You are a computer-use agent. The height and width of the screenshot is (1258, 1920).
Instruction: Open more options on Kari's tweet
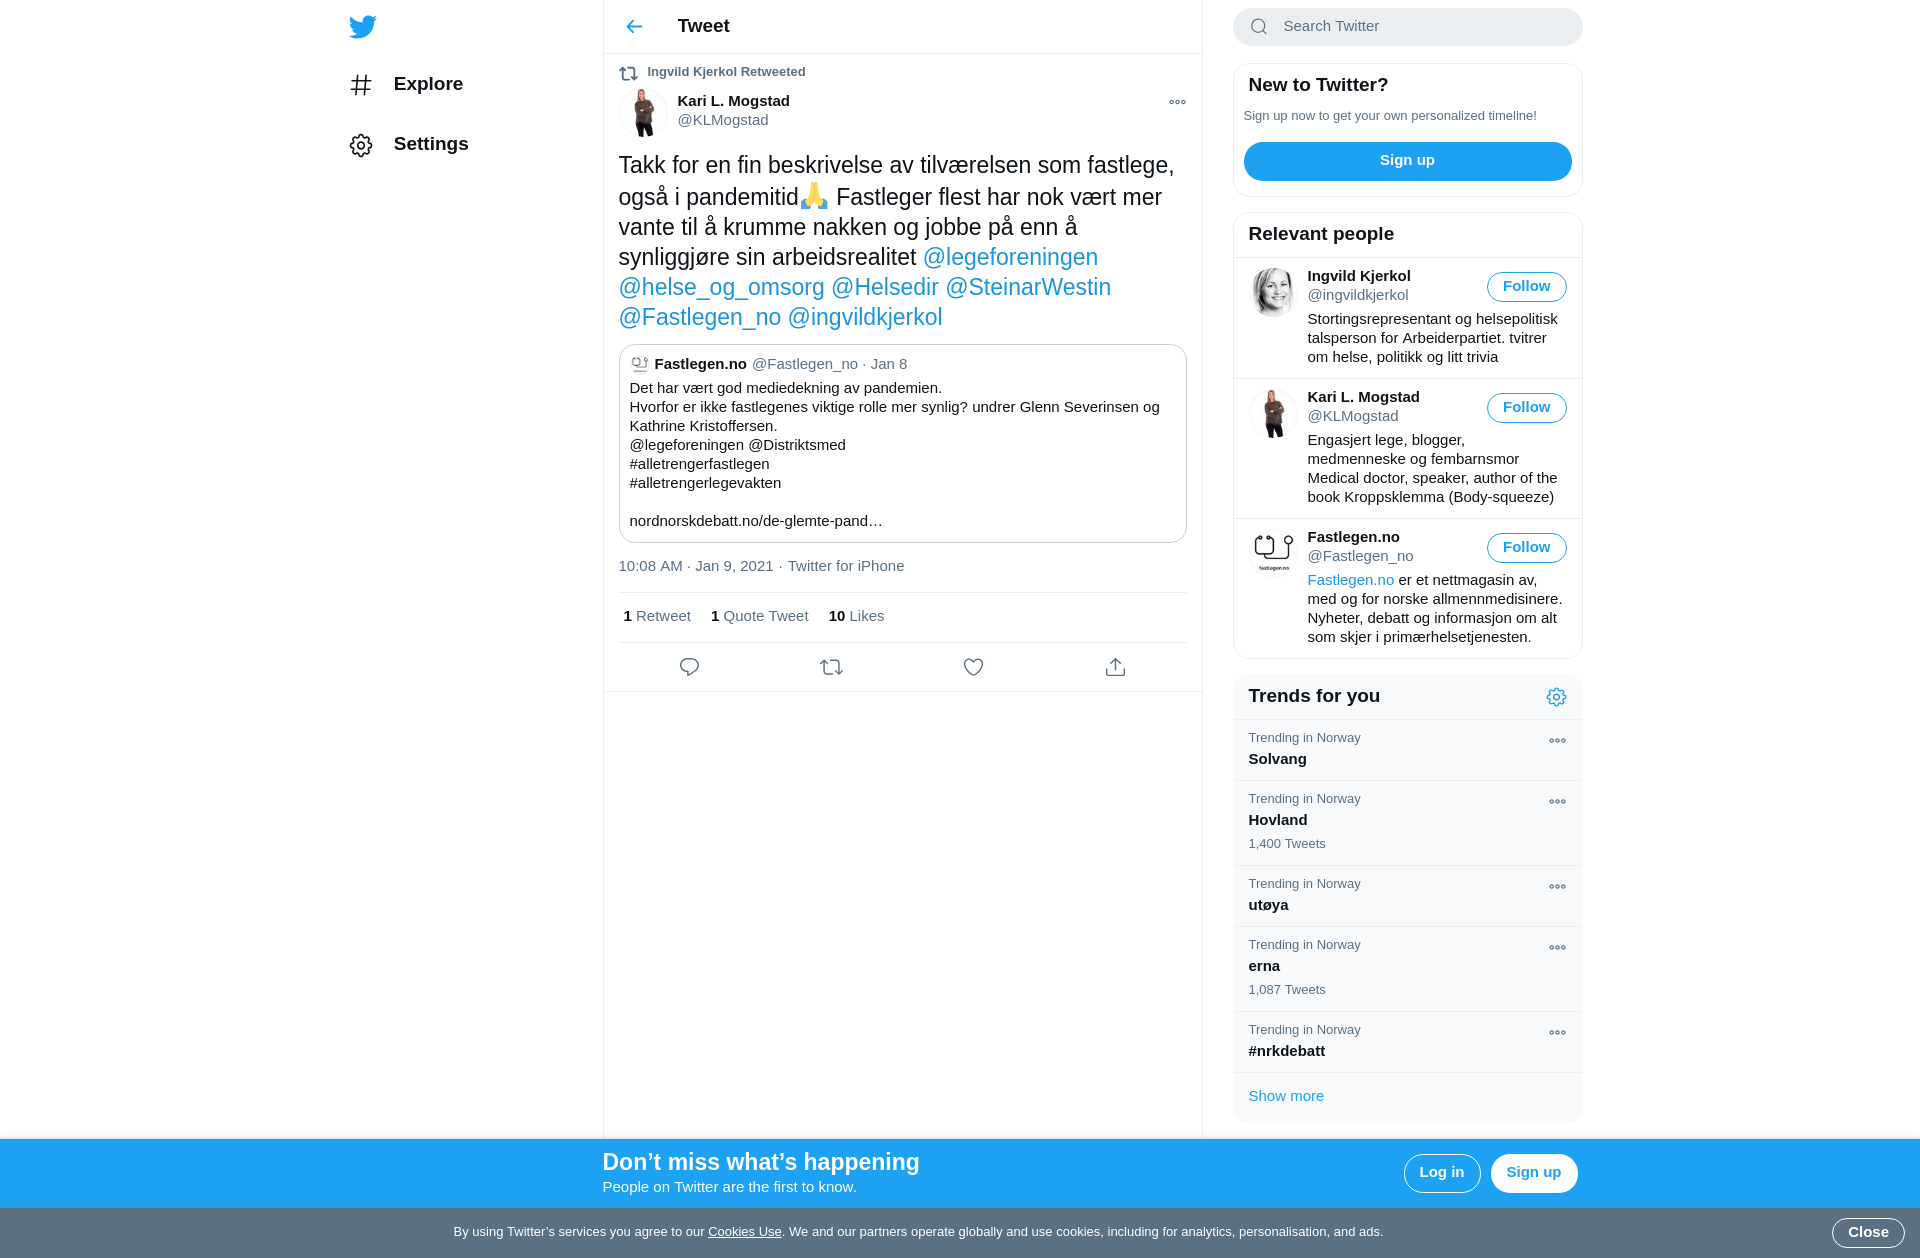(1177, 102)
